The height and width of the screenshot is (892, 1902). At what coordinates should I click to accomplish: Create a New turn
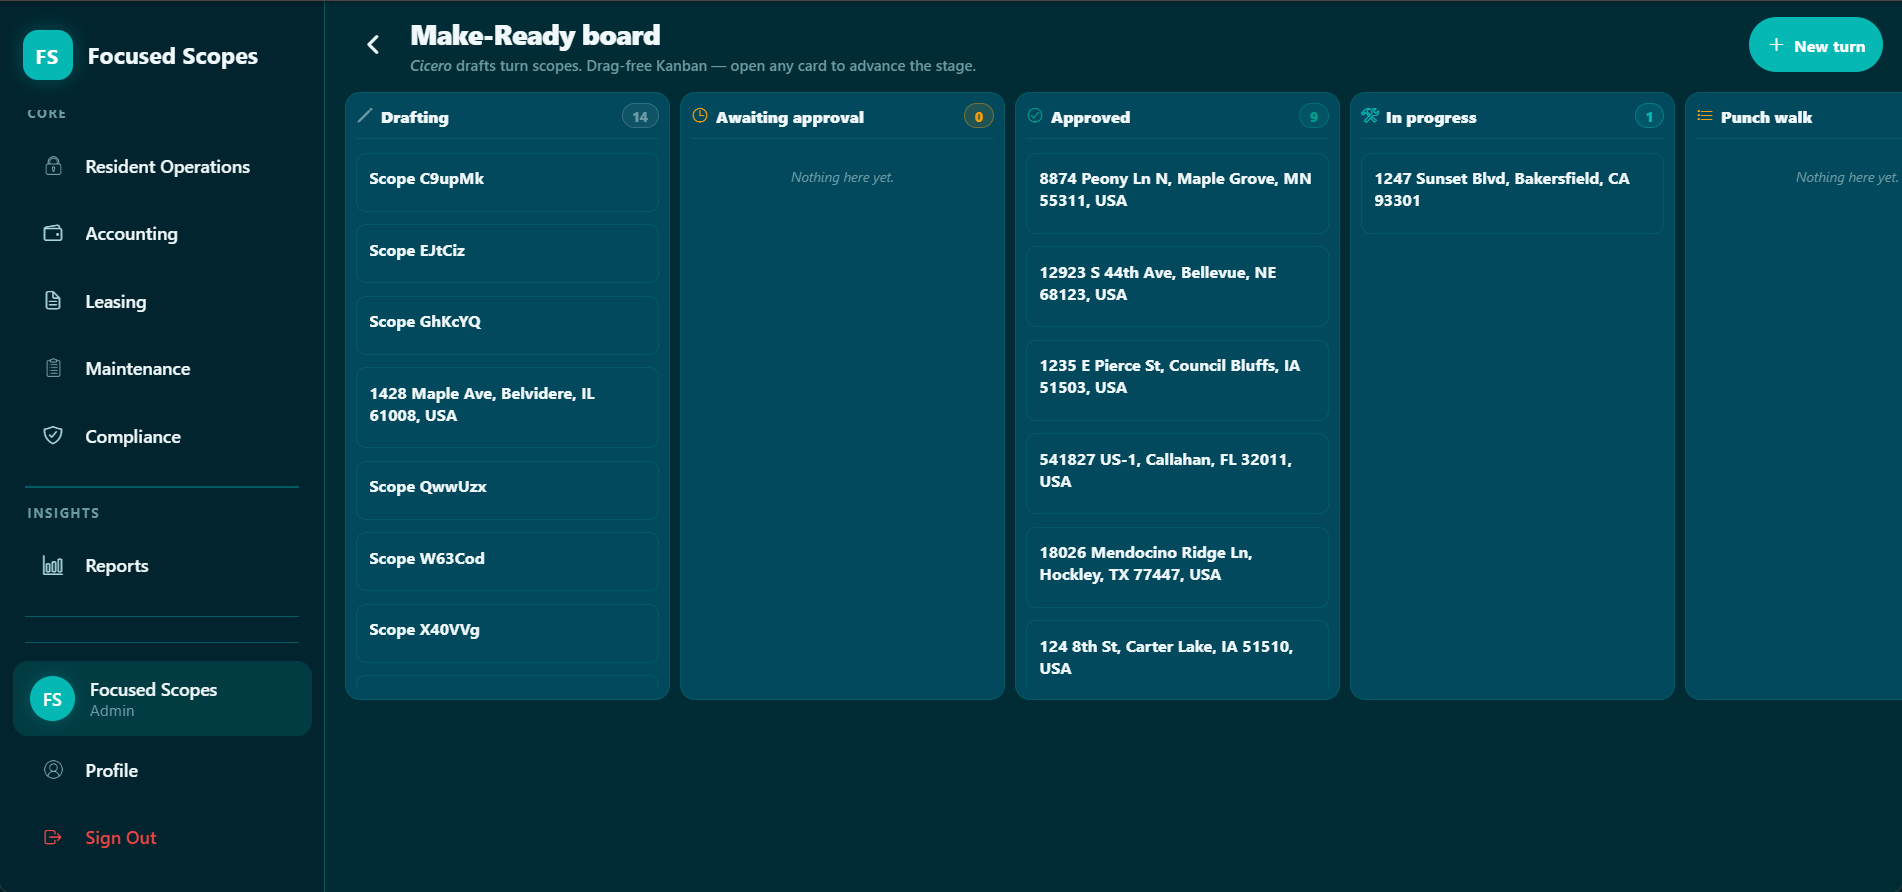click(1815, 45)
